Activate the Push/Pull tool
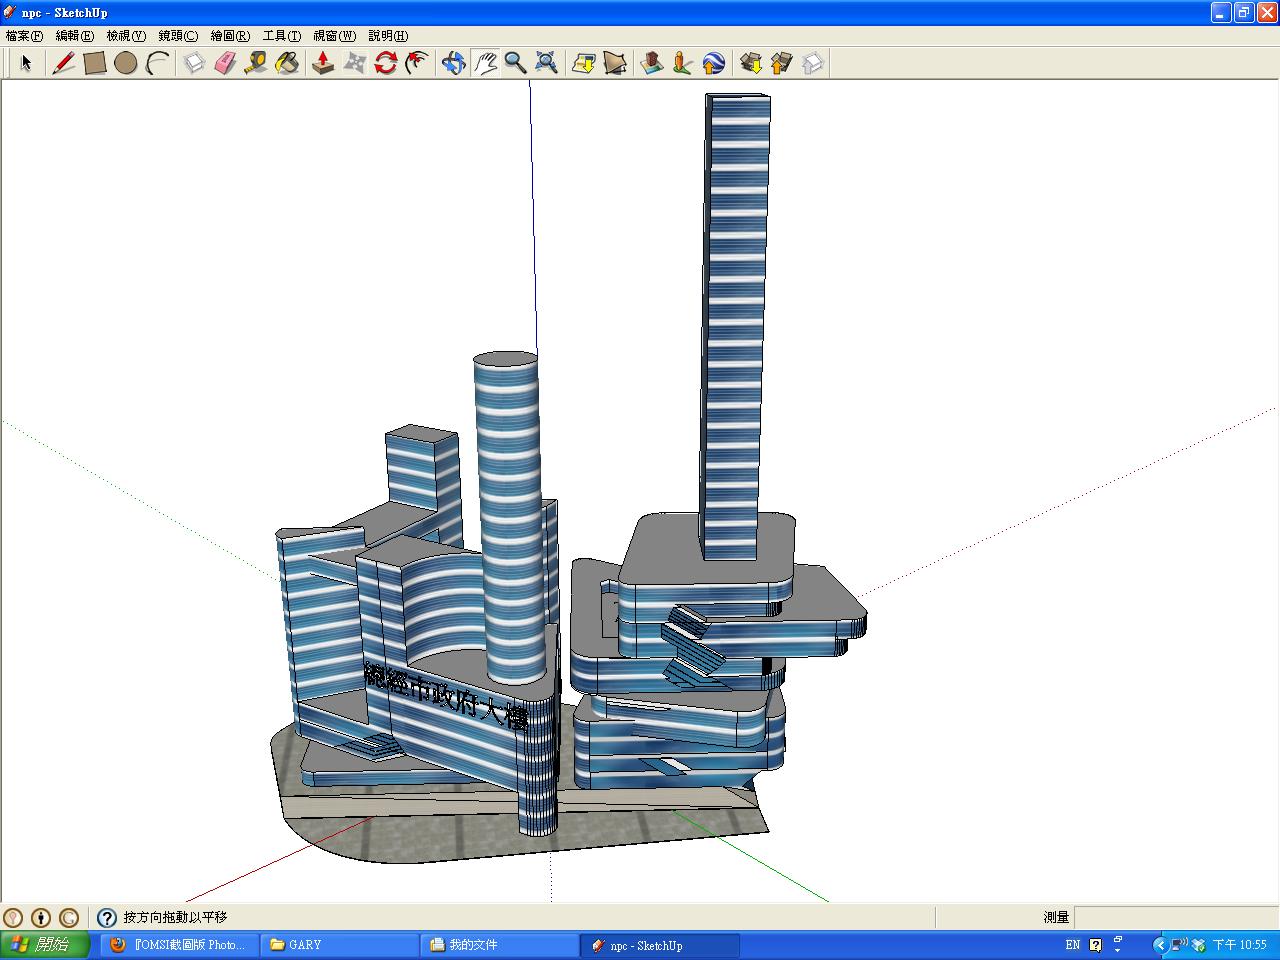The image size is (1280, 960). click(323, 63)
